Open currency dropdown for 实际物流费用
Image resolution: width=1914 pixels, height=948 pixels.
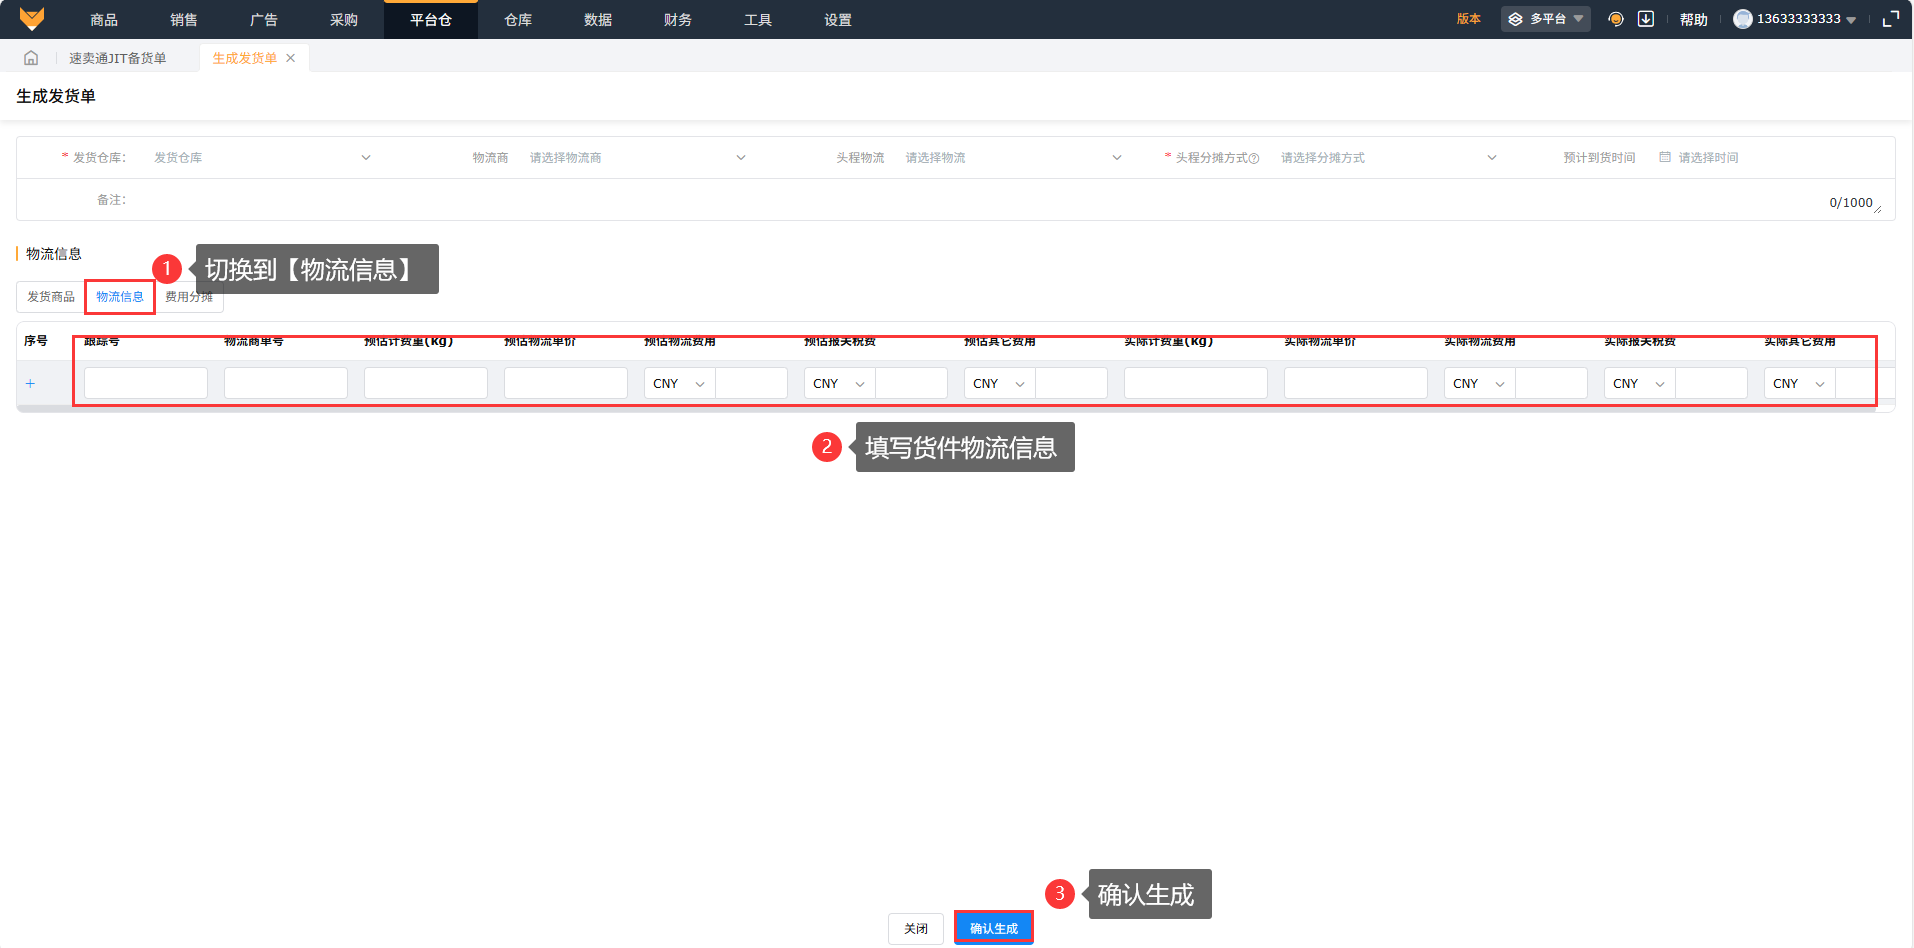pos(1480,384)
